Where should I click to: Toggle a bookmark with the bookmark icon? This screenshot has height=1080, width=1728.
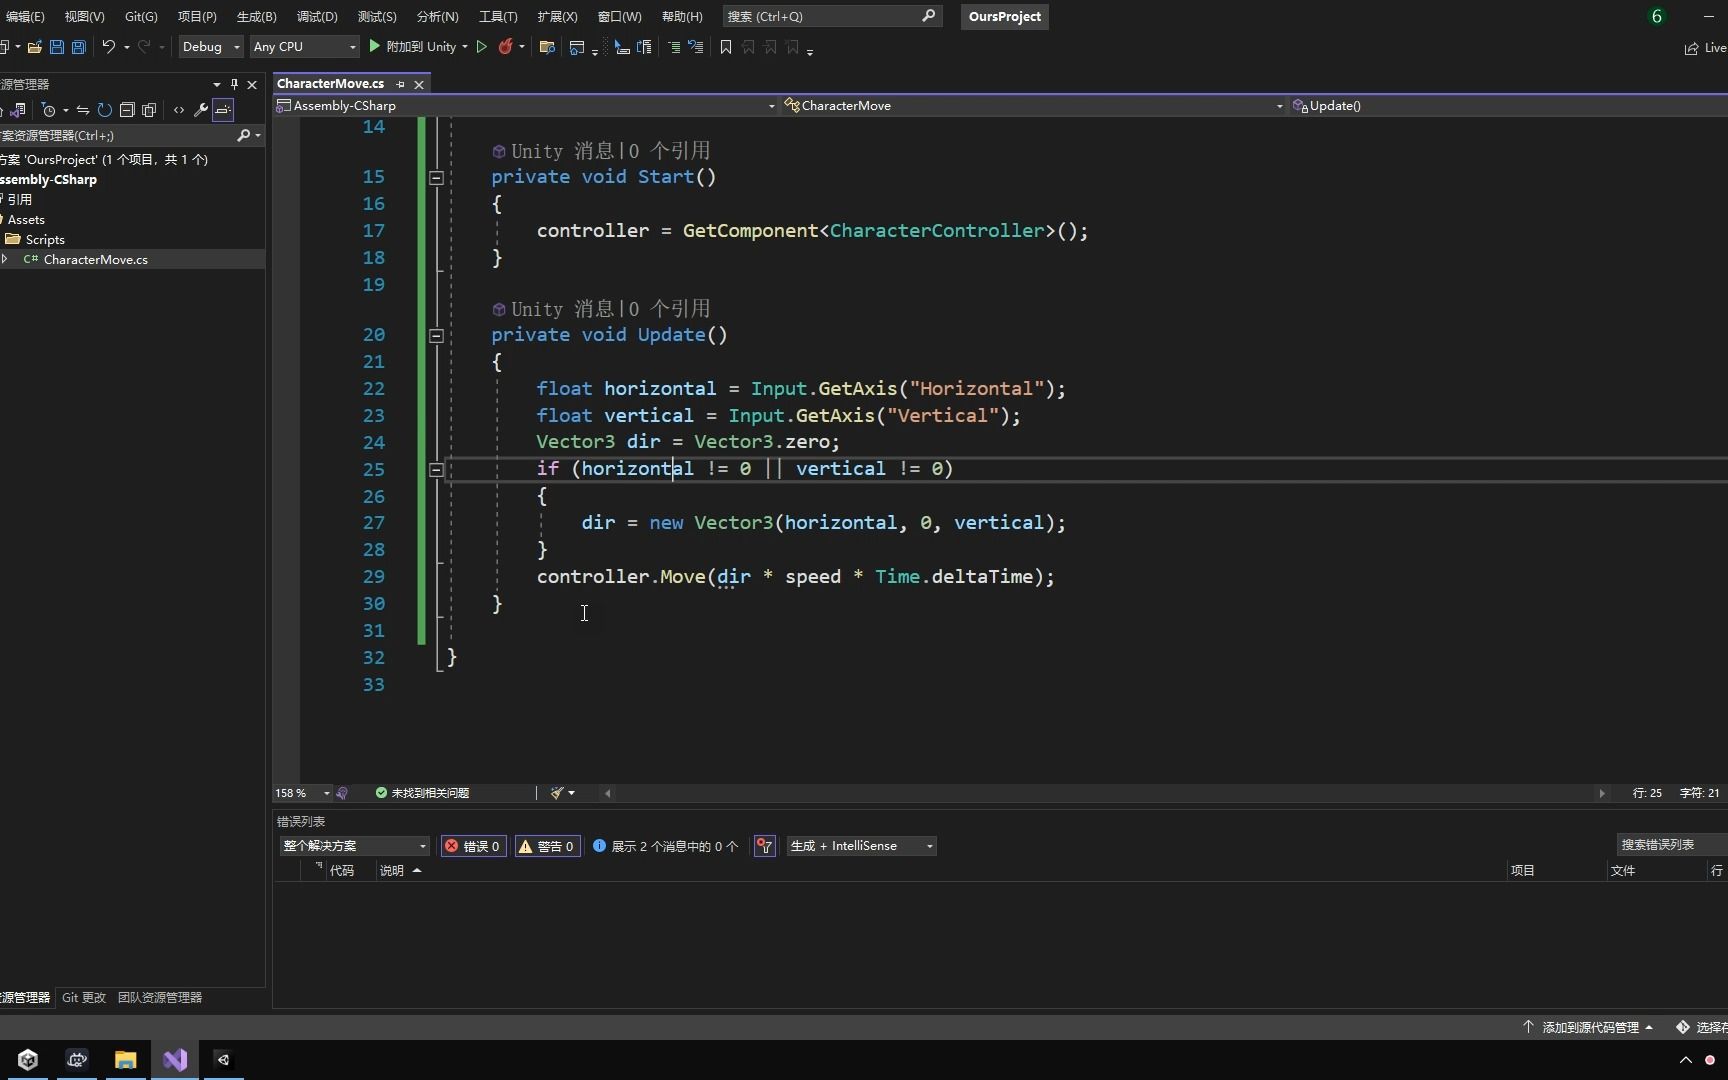tap(726, 47)
